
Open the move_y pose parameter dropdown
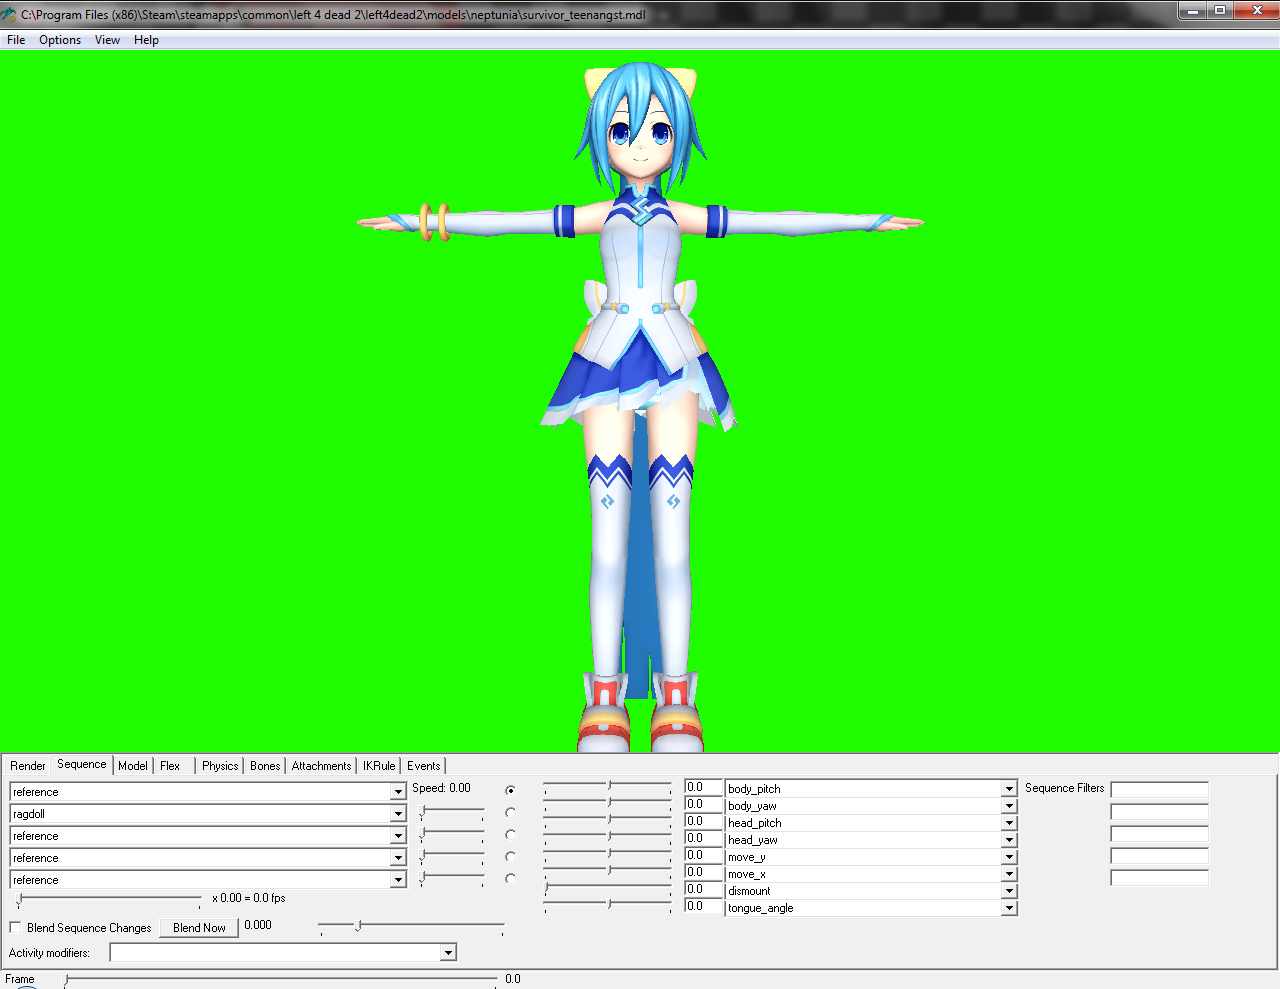1009,857
